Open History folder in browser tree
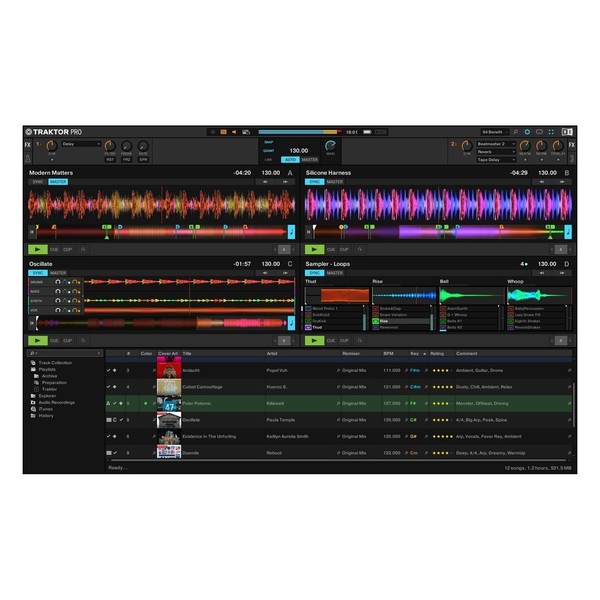Viewport: 600px width, 600px height. click(46, 416)
